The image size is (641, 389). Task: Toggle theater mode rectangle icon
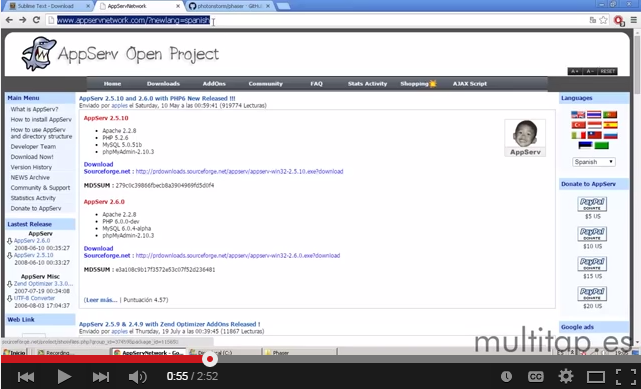(596, 376)
